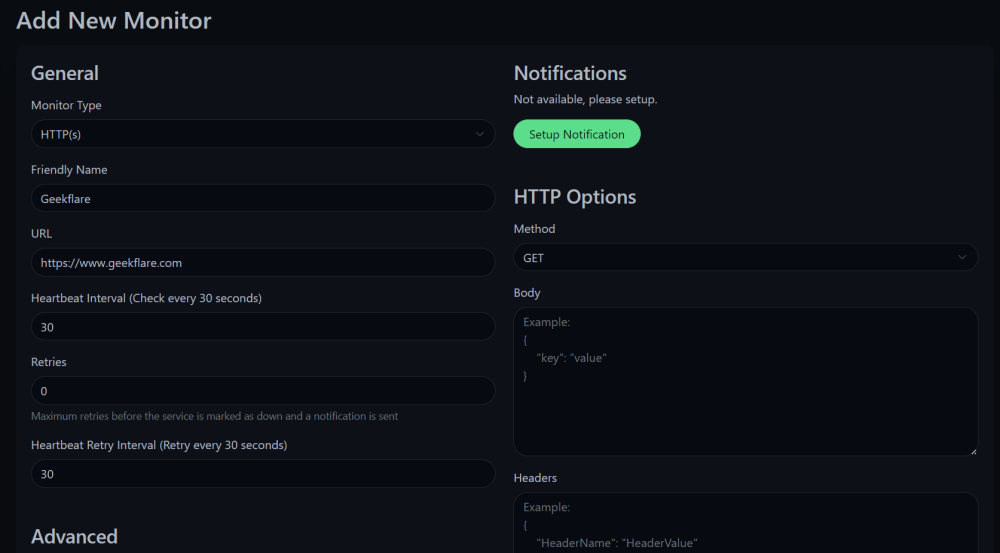Click the Advanced section heading
This screenshot has height=553, width=1000.
[74, 537]
